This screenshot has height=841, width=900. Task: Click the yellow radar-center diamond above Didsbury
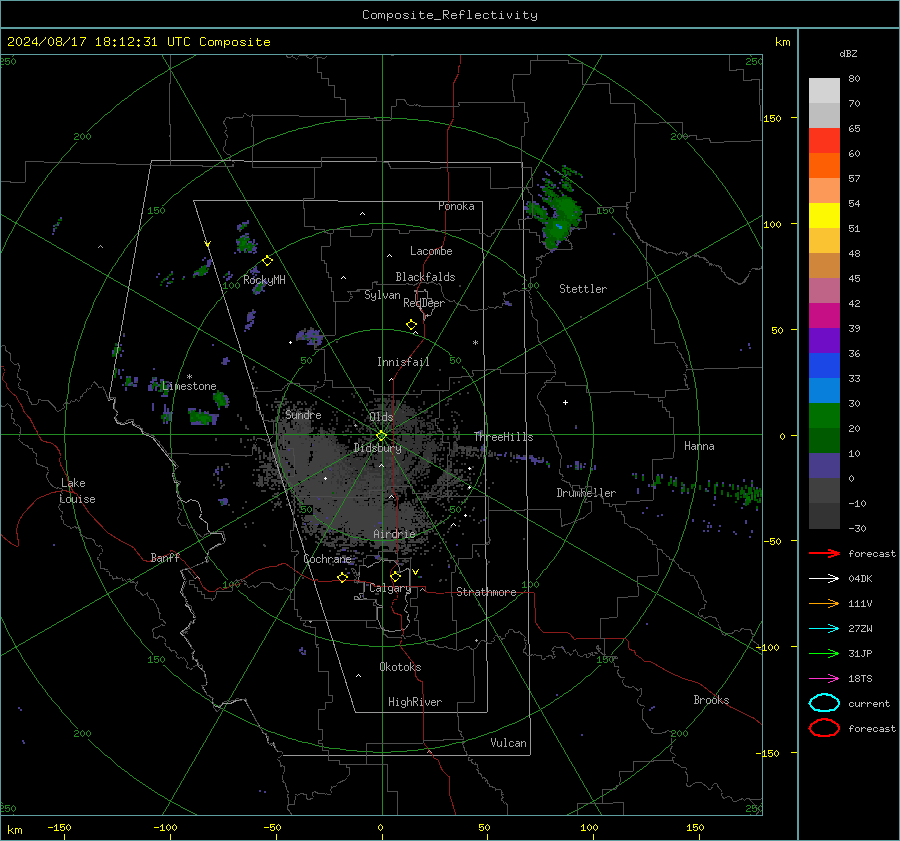pos(381,436)
